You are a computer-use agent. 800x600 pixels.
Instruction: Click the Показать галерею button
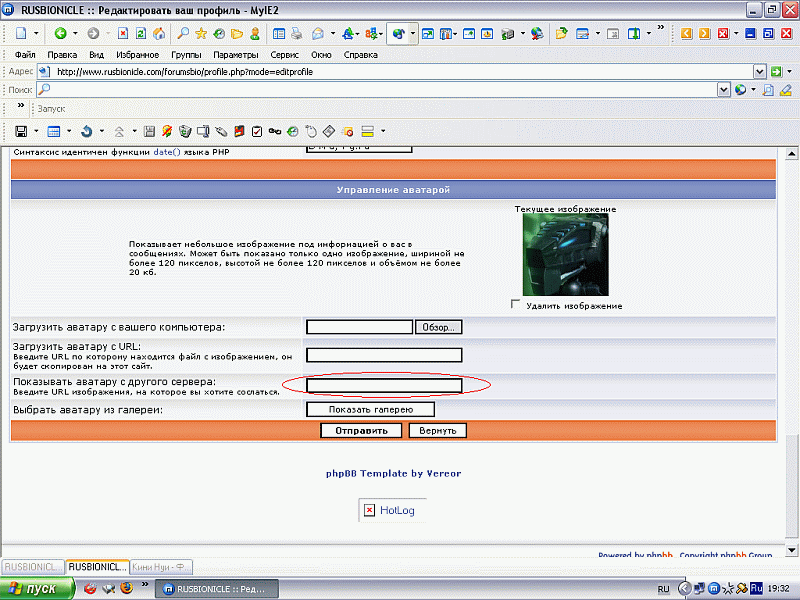370,409
